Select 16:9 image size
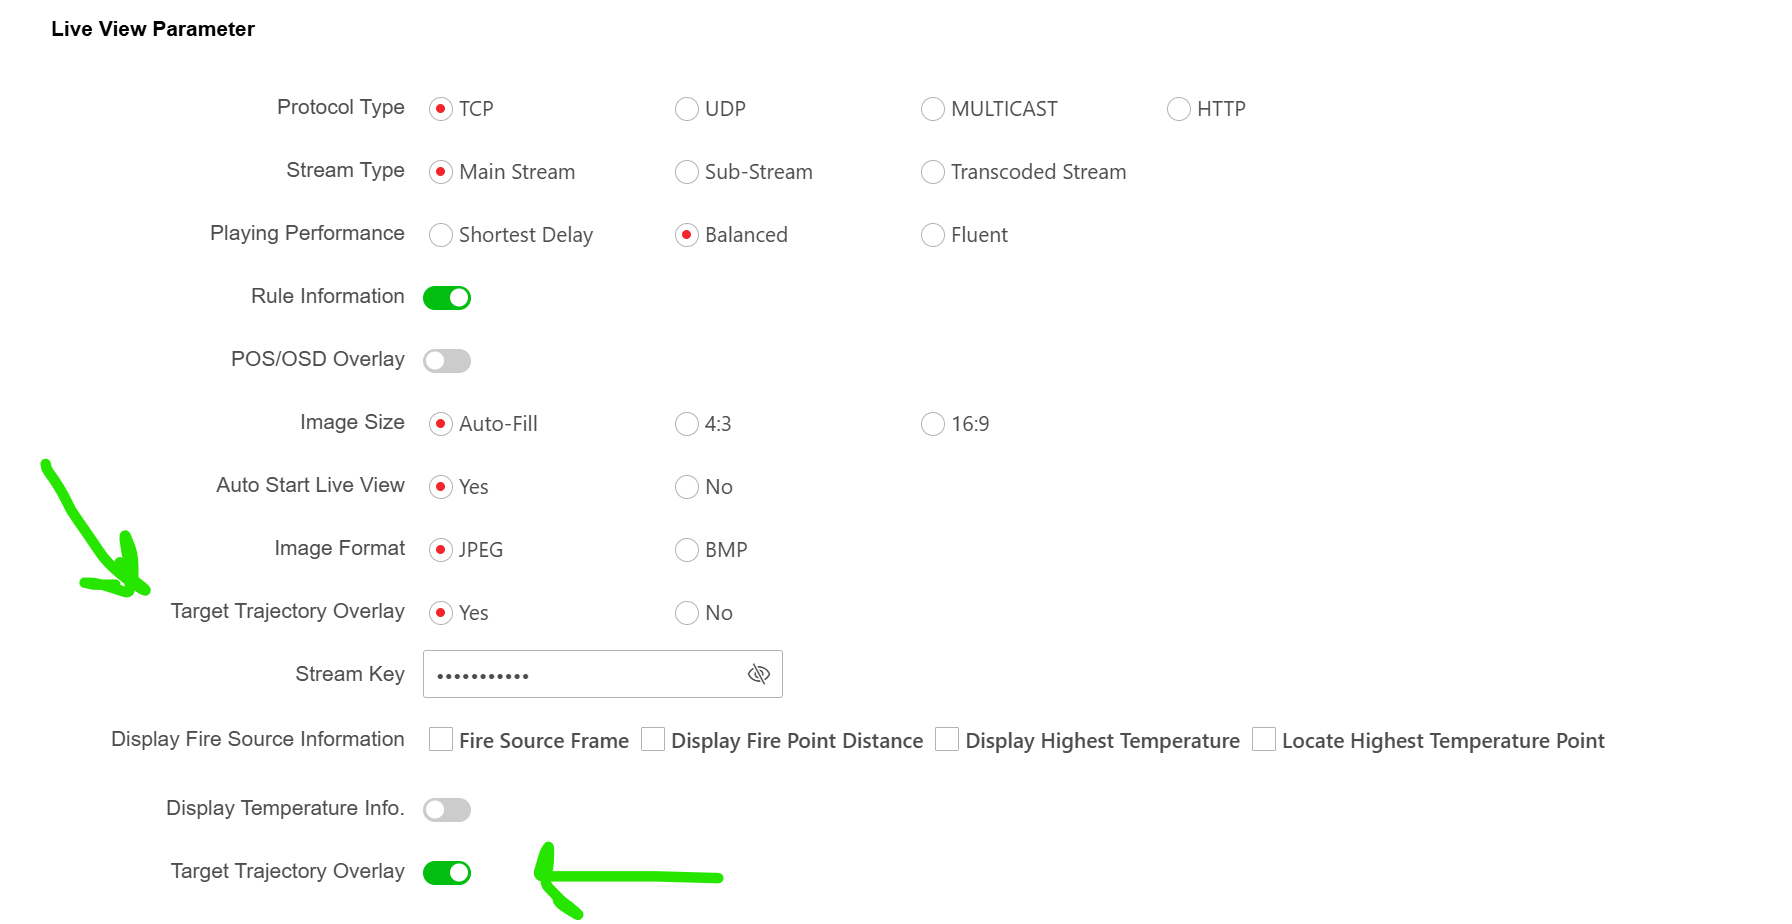 933,424
